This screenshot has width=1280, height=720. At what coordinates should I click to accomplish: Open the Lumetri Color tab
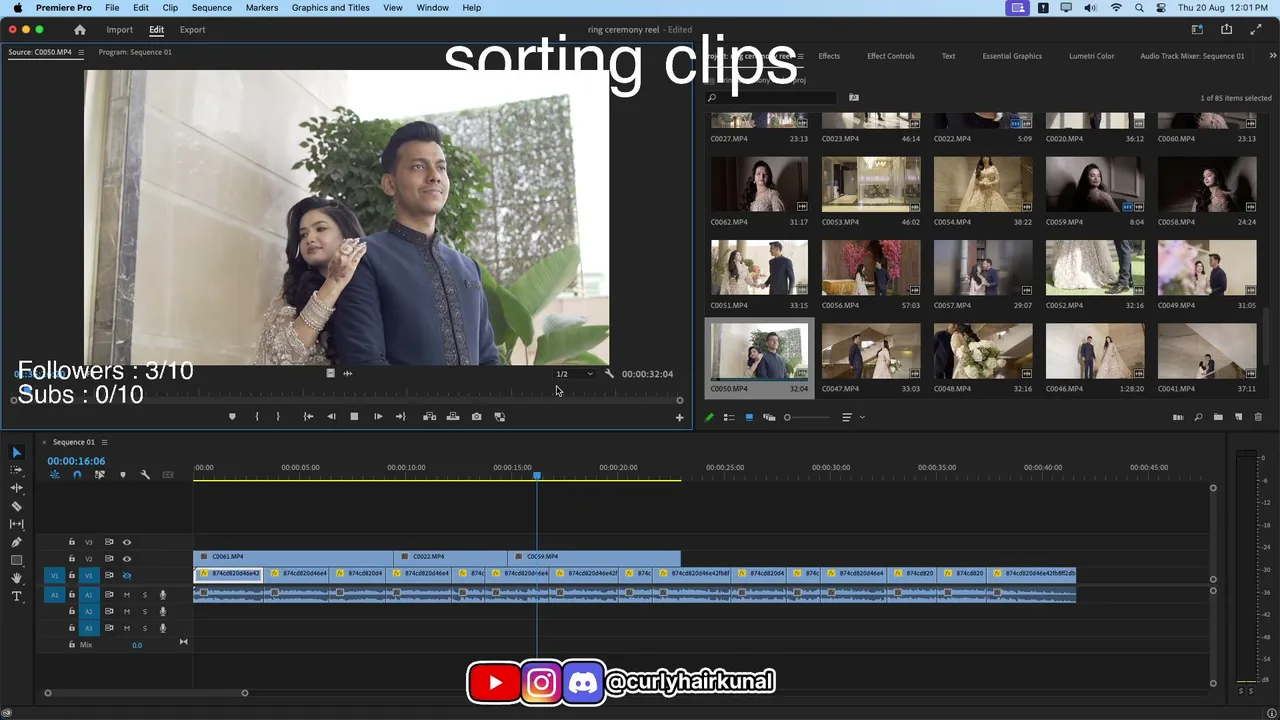pos(1091,56)
